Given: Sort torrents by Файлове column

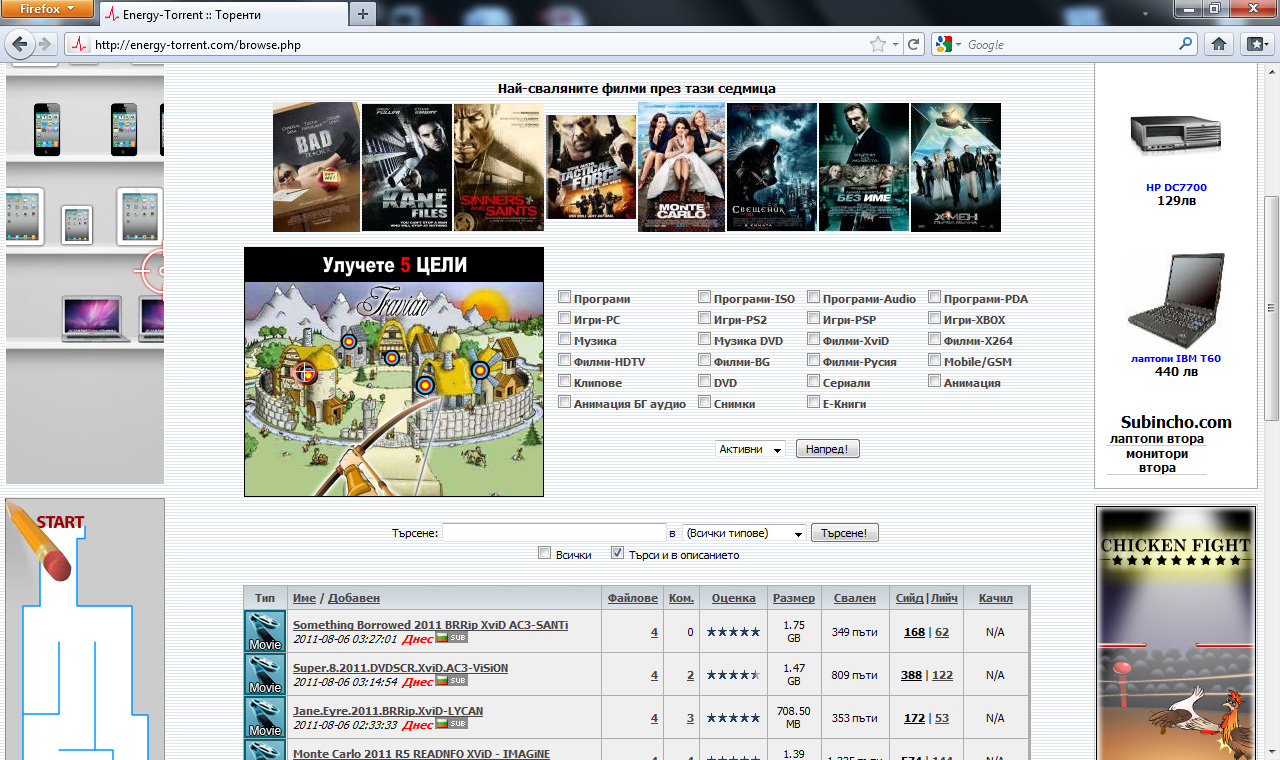Looking at the screenshot, I should [x=633, y=598].
